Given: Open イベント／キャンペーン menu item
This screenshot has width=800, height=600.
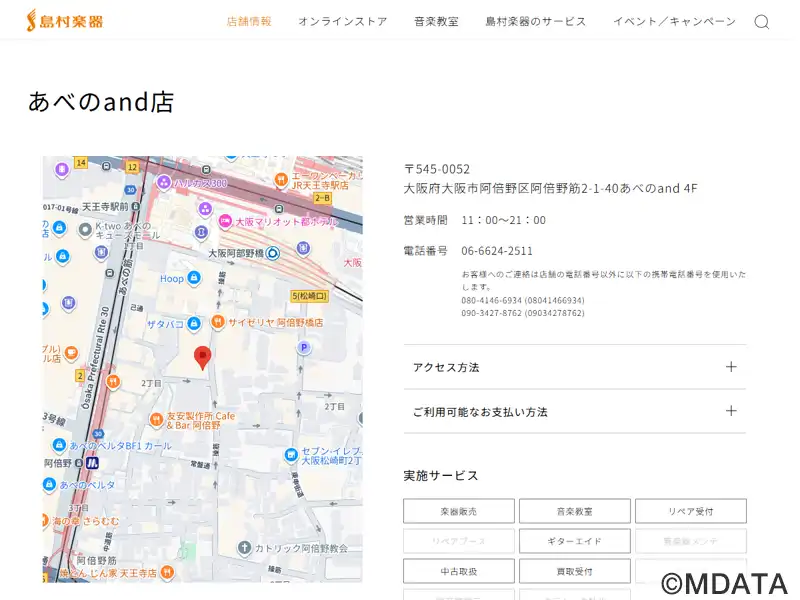Looking at the screenshot, I should 674,21.
